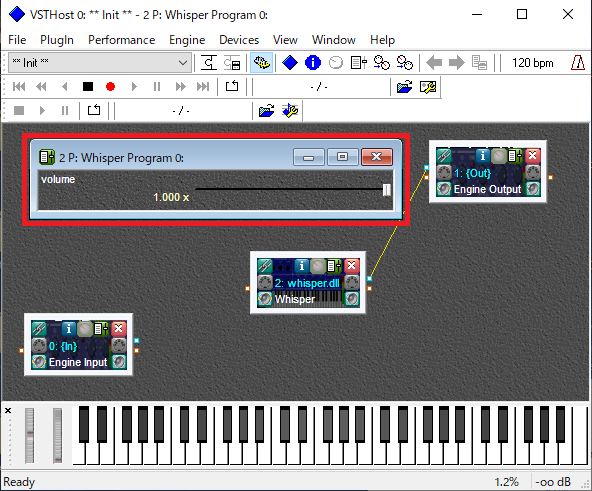Click the red record button in transport toolbar
This screenshot has width=592, height=491.
tap(110, 87)
